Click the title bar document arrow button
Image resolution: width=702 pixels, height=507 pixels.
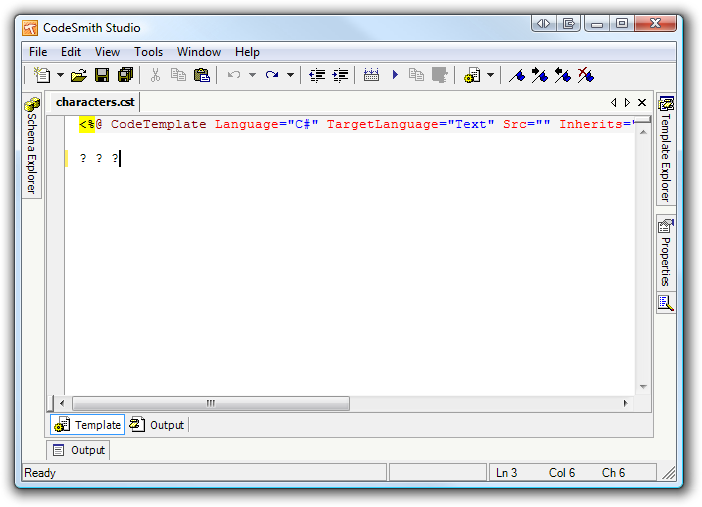[569, 23]
